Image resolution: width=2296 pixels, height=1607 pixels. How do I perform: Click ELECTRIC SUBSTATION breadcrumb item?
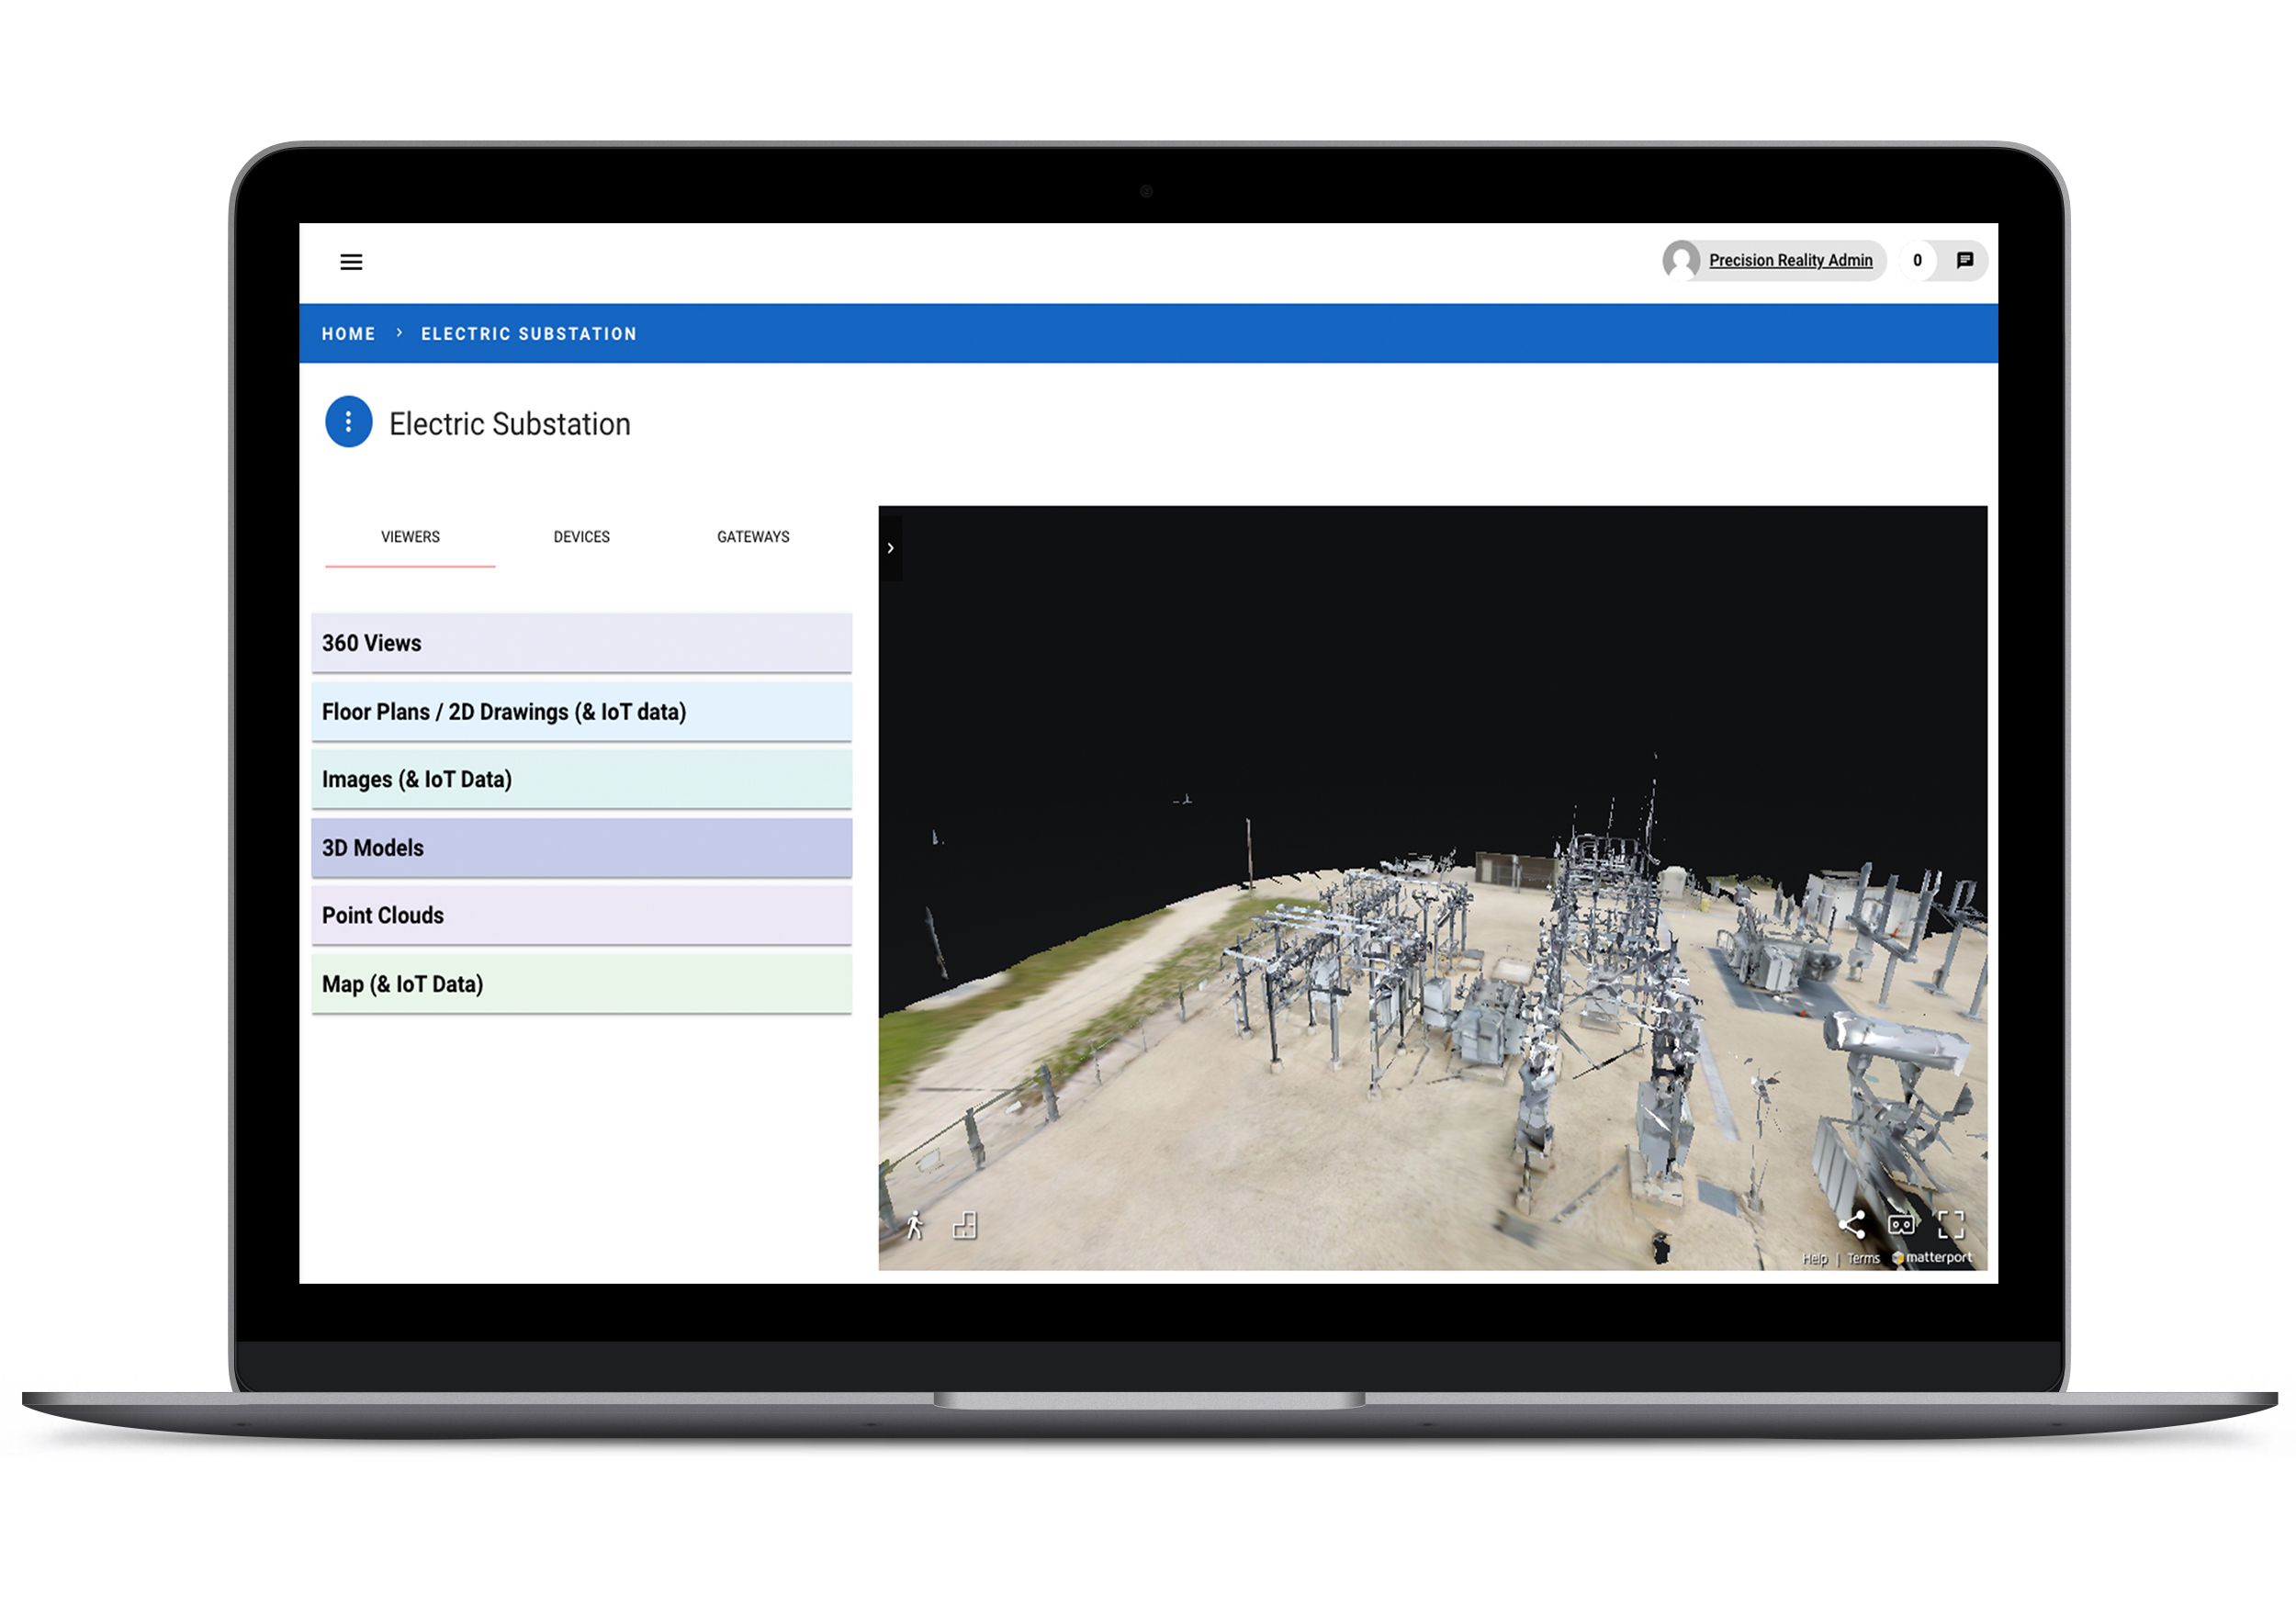(528, 334)
